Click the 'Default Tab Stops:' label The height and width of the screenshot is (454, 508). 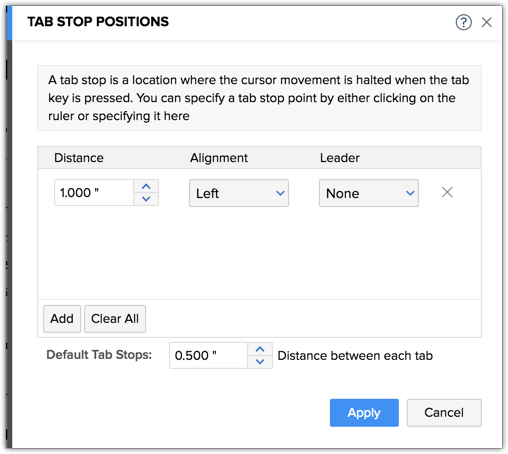(x=99, y=355)
